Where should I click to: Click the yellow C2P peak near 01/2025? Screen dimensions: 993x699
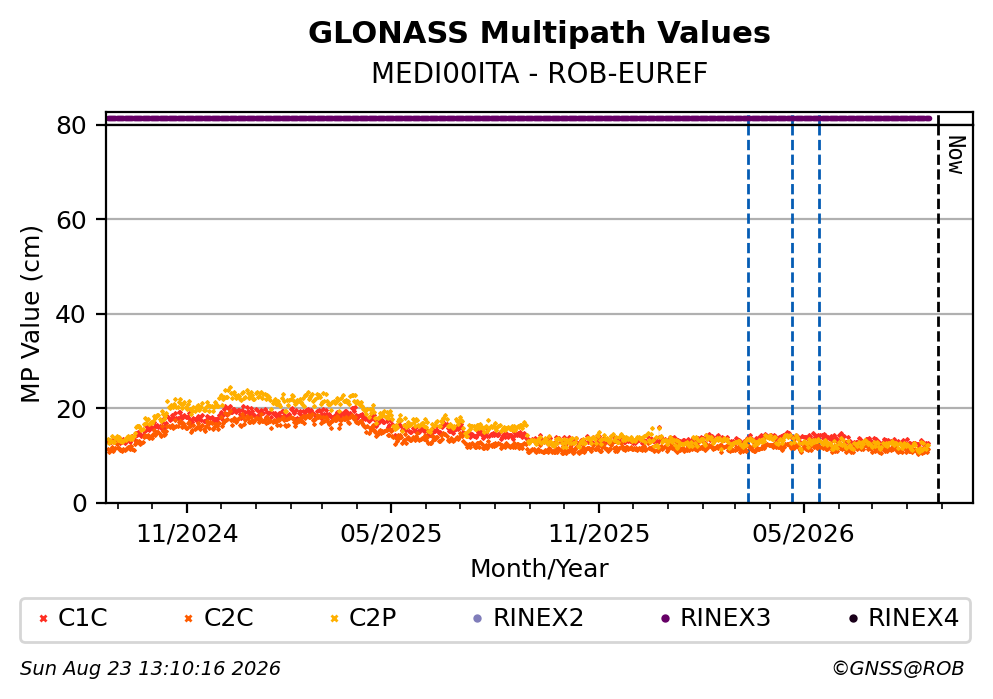[230, 389]
